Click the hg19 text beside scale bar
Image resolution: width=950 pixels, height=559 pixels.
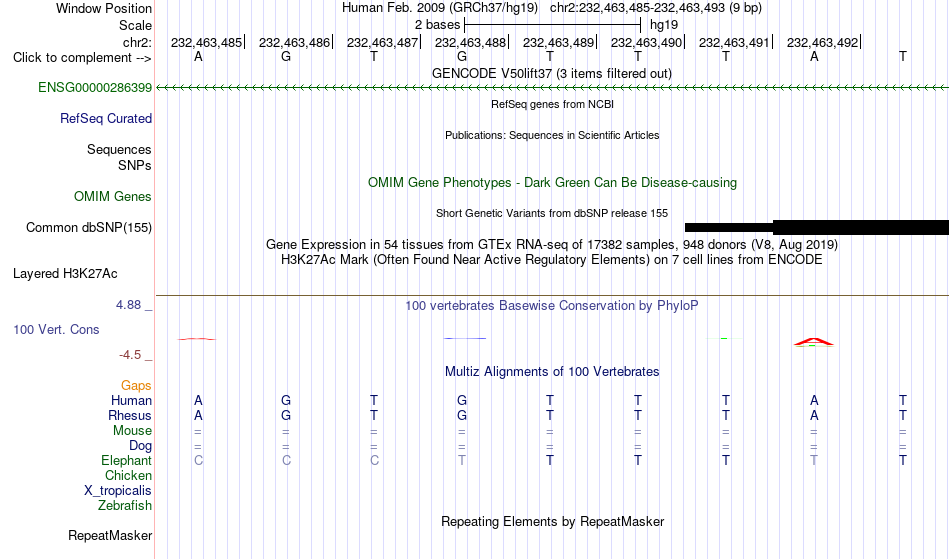(664, 25)
